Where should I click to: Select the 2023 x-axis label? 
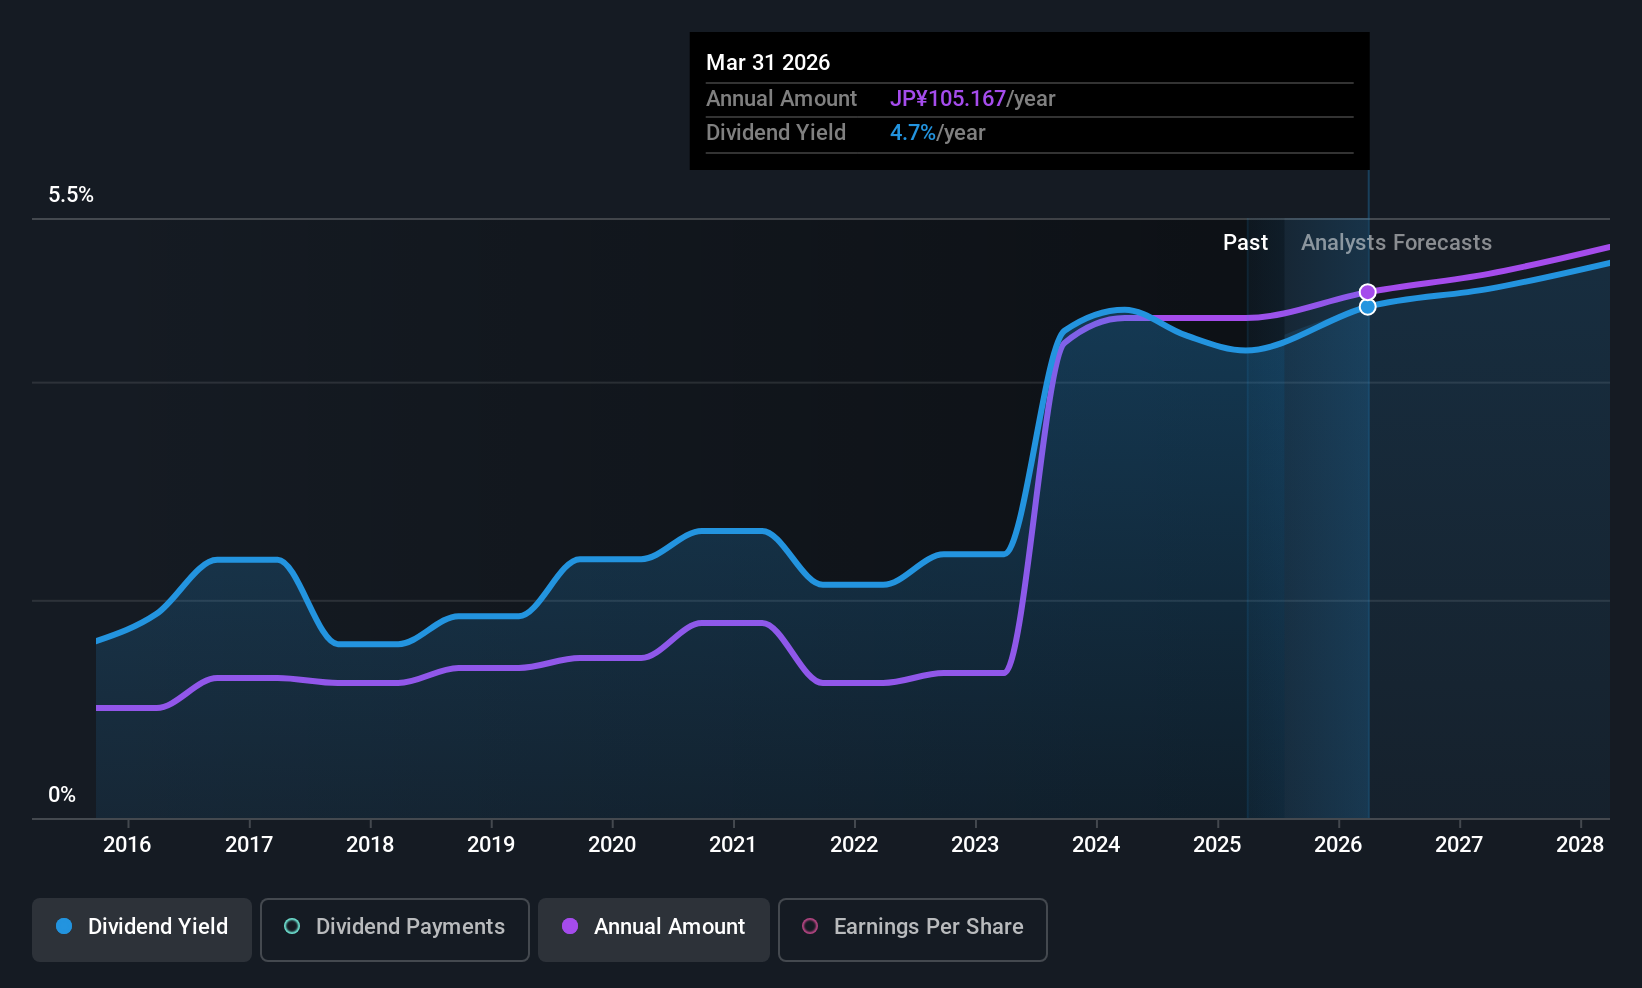[975, 844]
